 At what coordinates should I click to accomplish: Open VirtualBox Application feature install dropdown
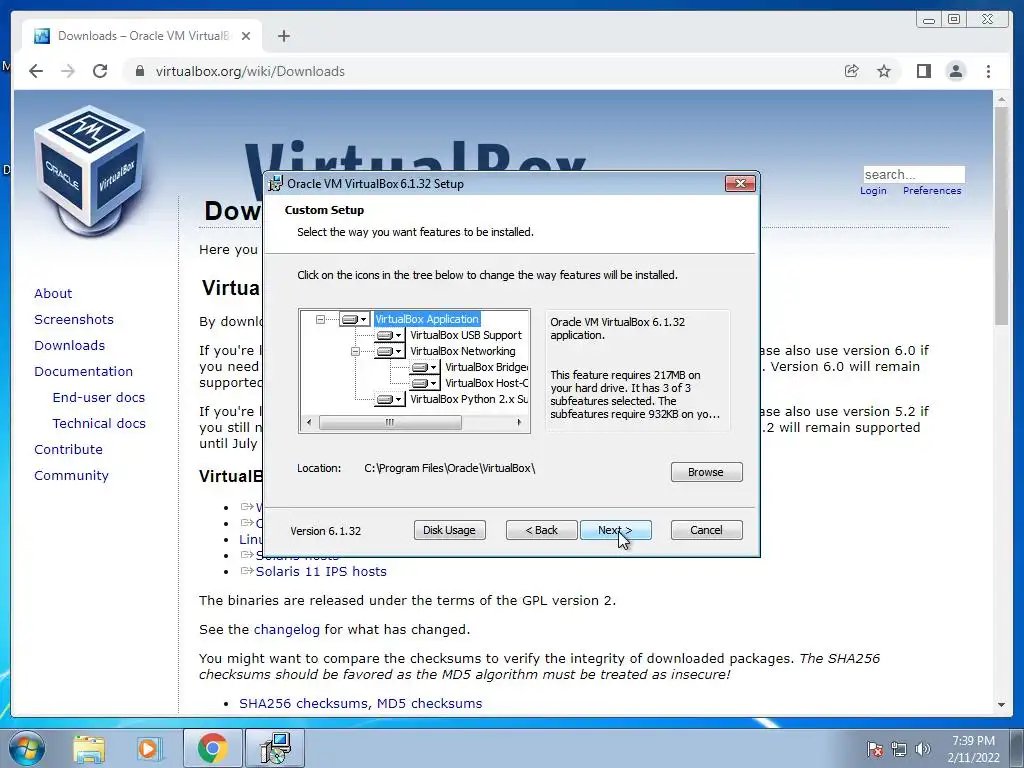pyautogui.click(x=355, y=319)
